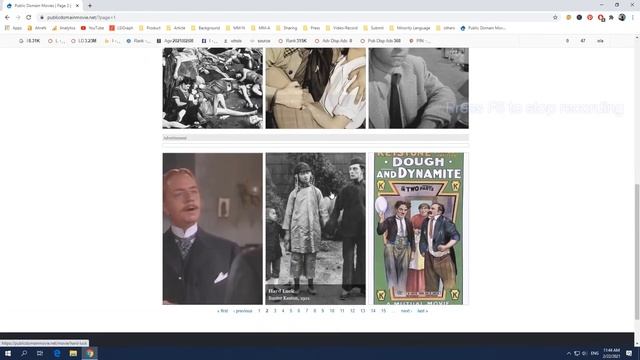The height and width of the screenshot is (360, 640).
Task: Click the page vertical scrollbar thumb
Action: [637, 251]
